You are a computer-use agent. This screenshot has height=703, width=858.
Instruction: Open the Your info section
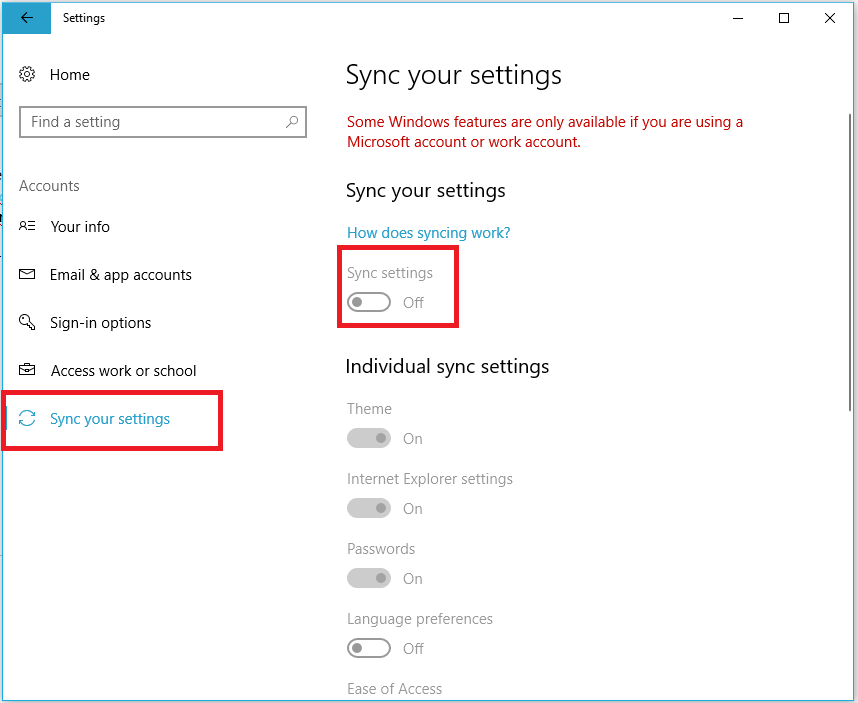80,226
